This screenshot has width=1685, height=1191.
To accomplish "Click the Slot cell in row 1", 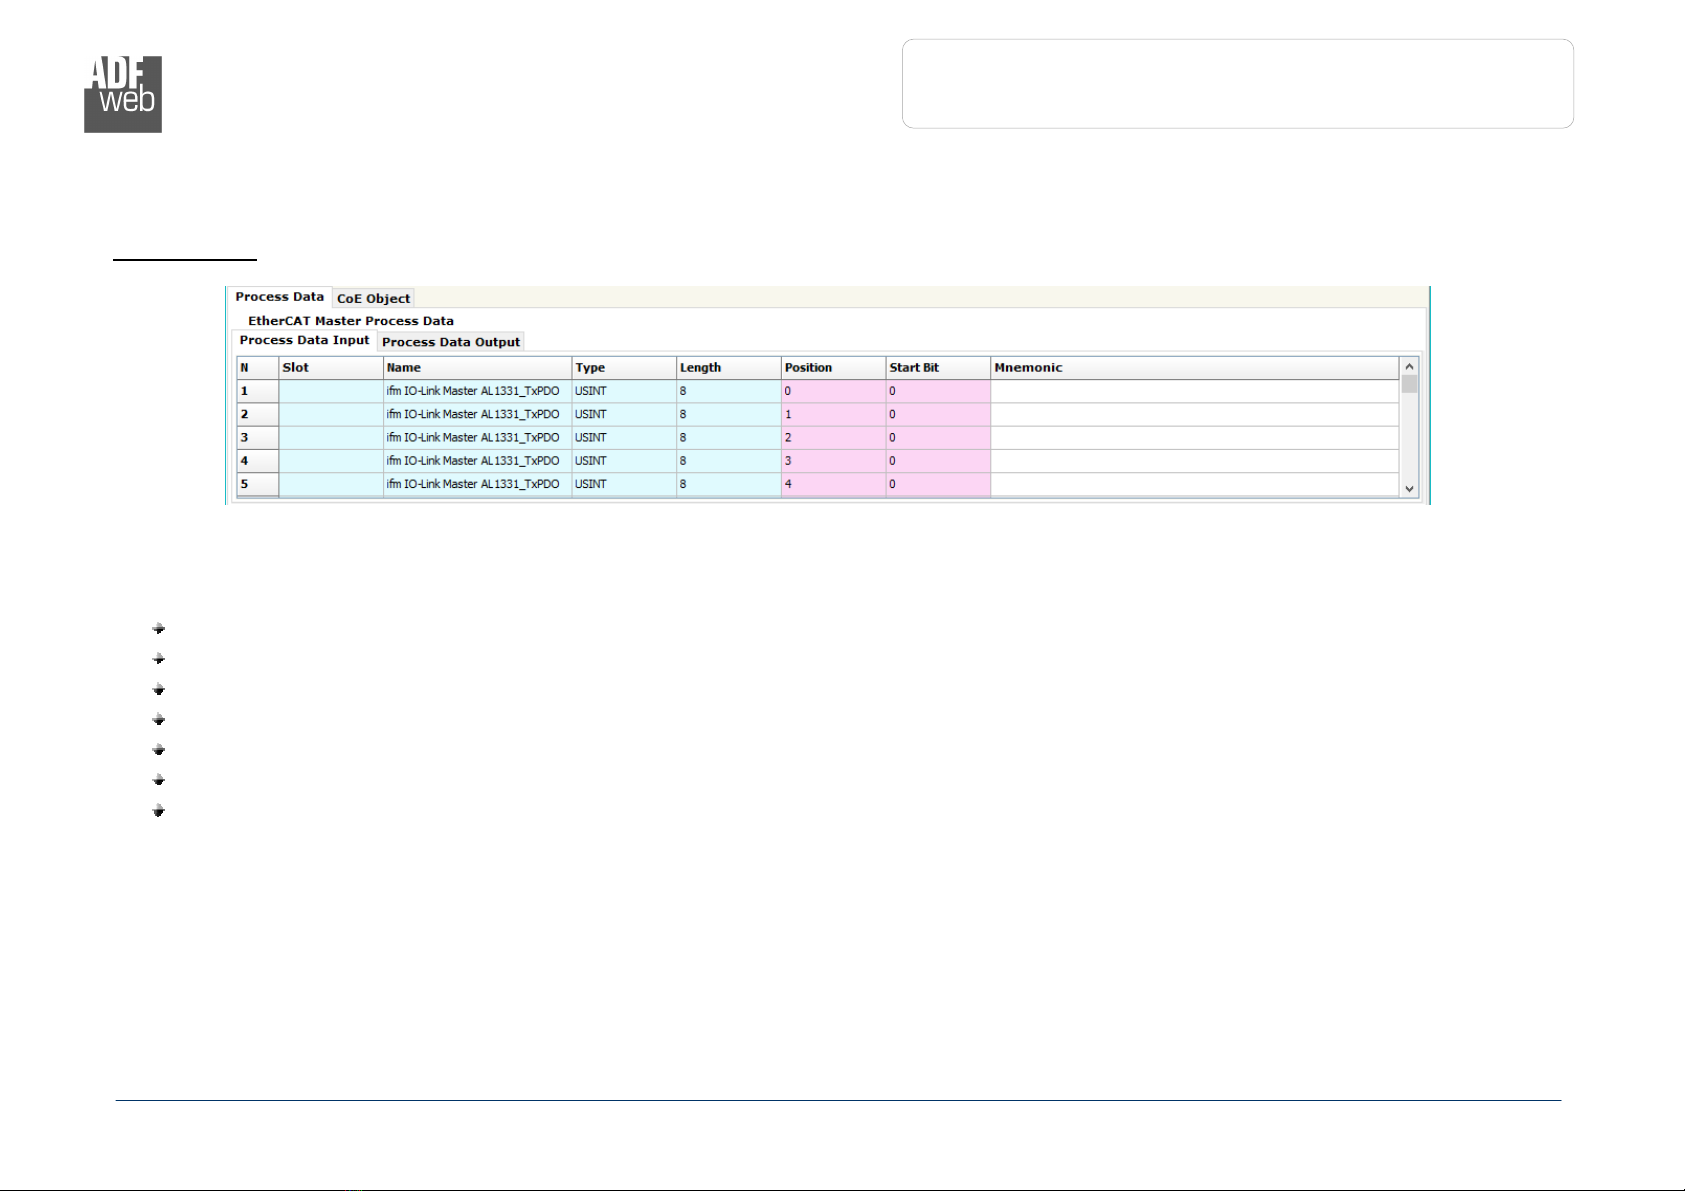I will coord(331,391).
